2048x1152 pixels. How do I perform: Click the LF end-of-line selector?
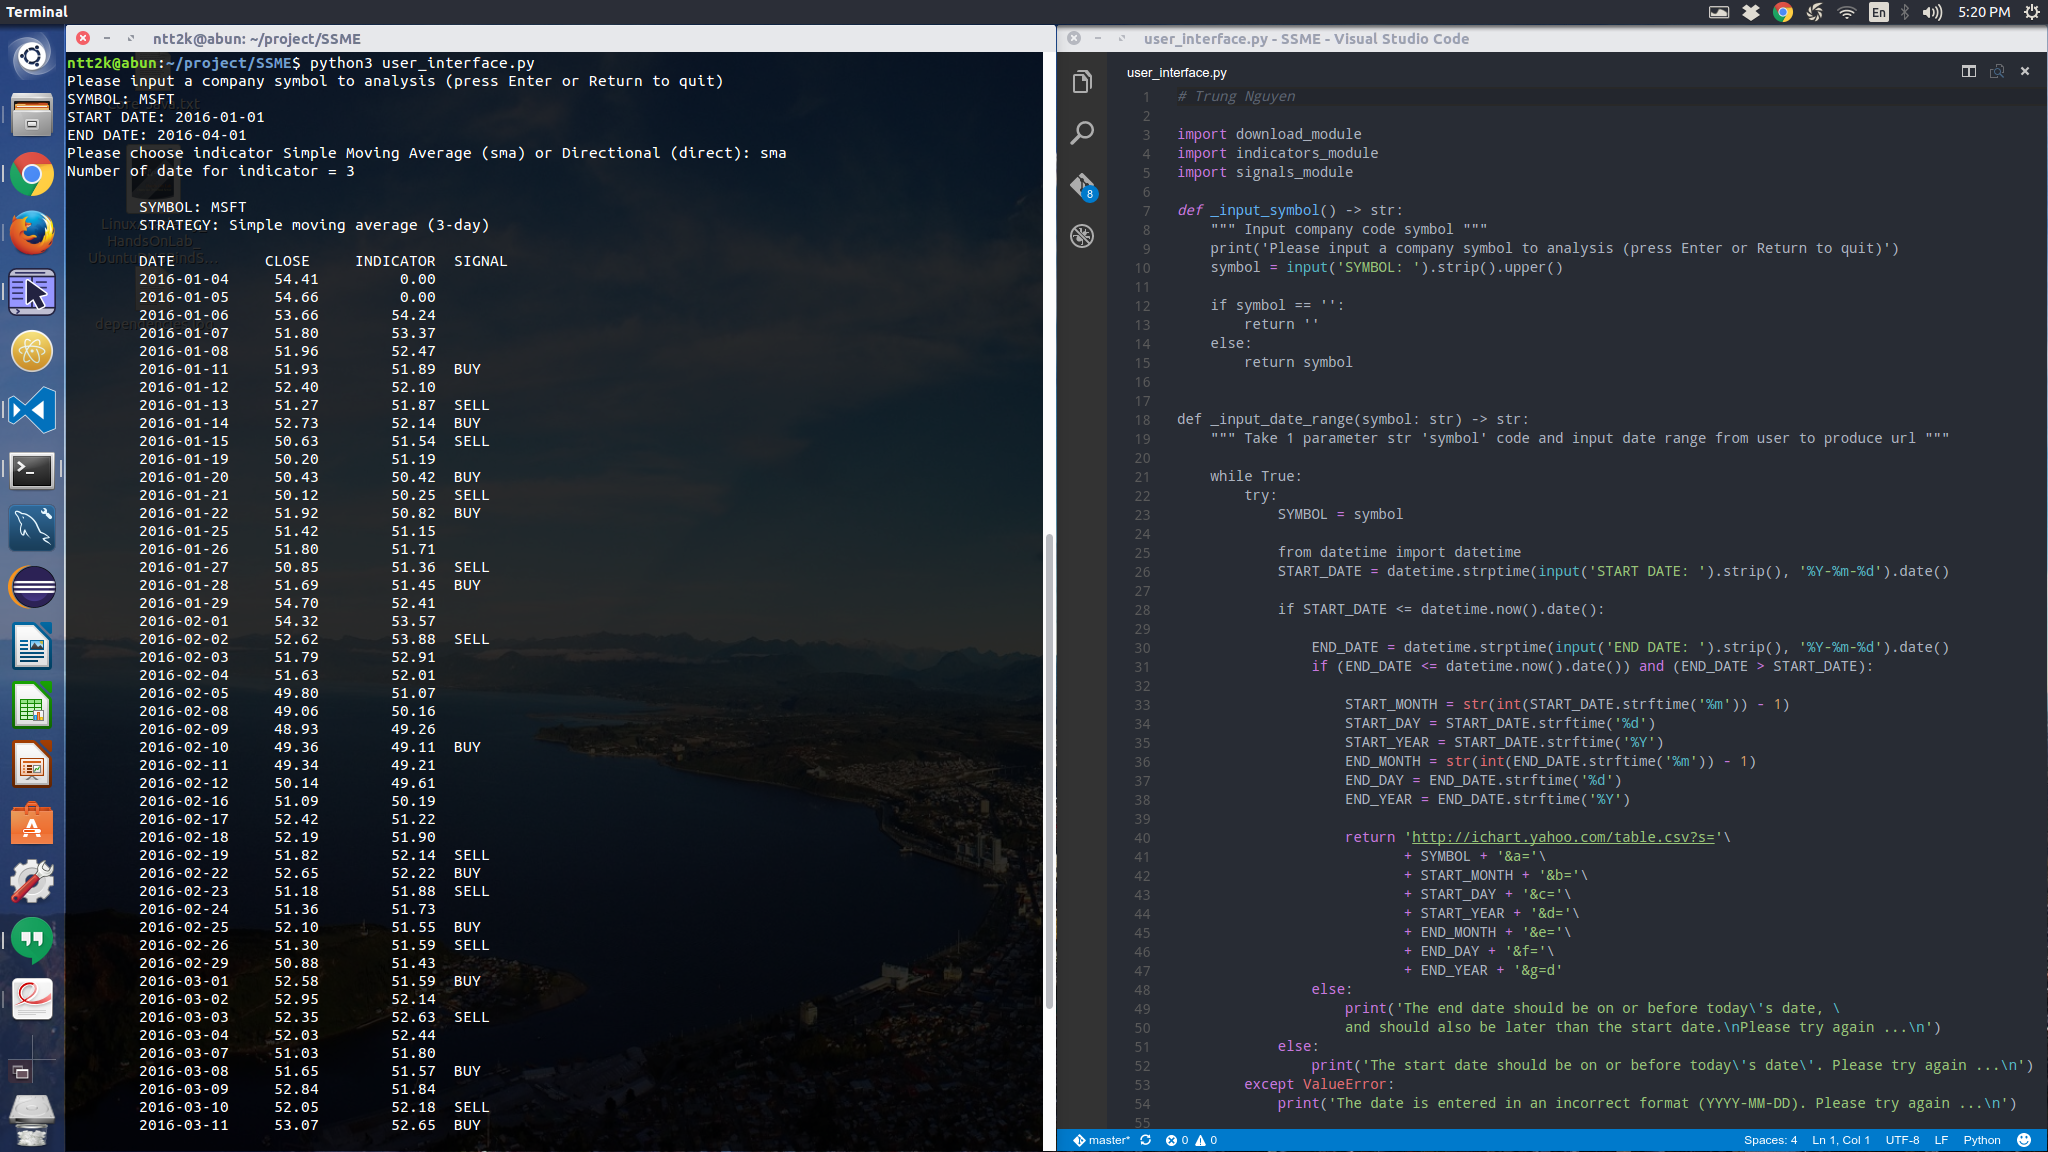click(x=1941, y=1140)
